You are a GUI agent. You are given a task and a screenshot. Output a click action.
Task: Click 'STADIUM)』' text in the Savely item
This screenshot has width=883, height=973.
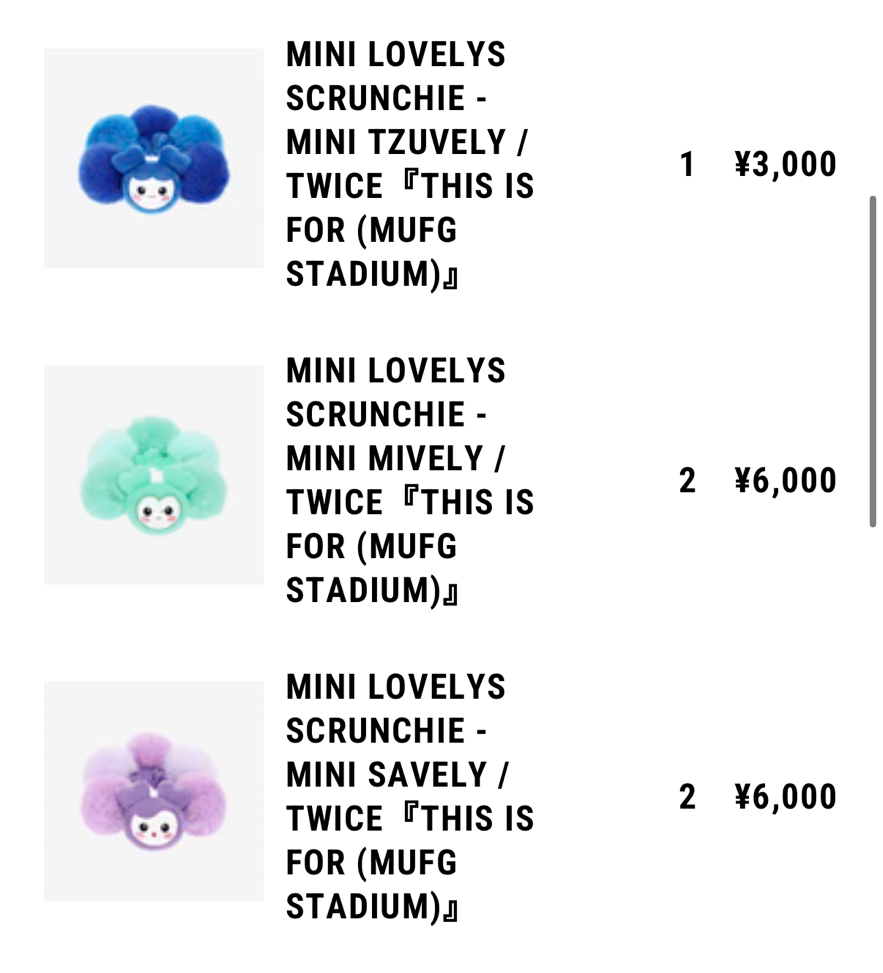[x=372, y=907]
